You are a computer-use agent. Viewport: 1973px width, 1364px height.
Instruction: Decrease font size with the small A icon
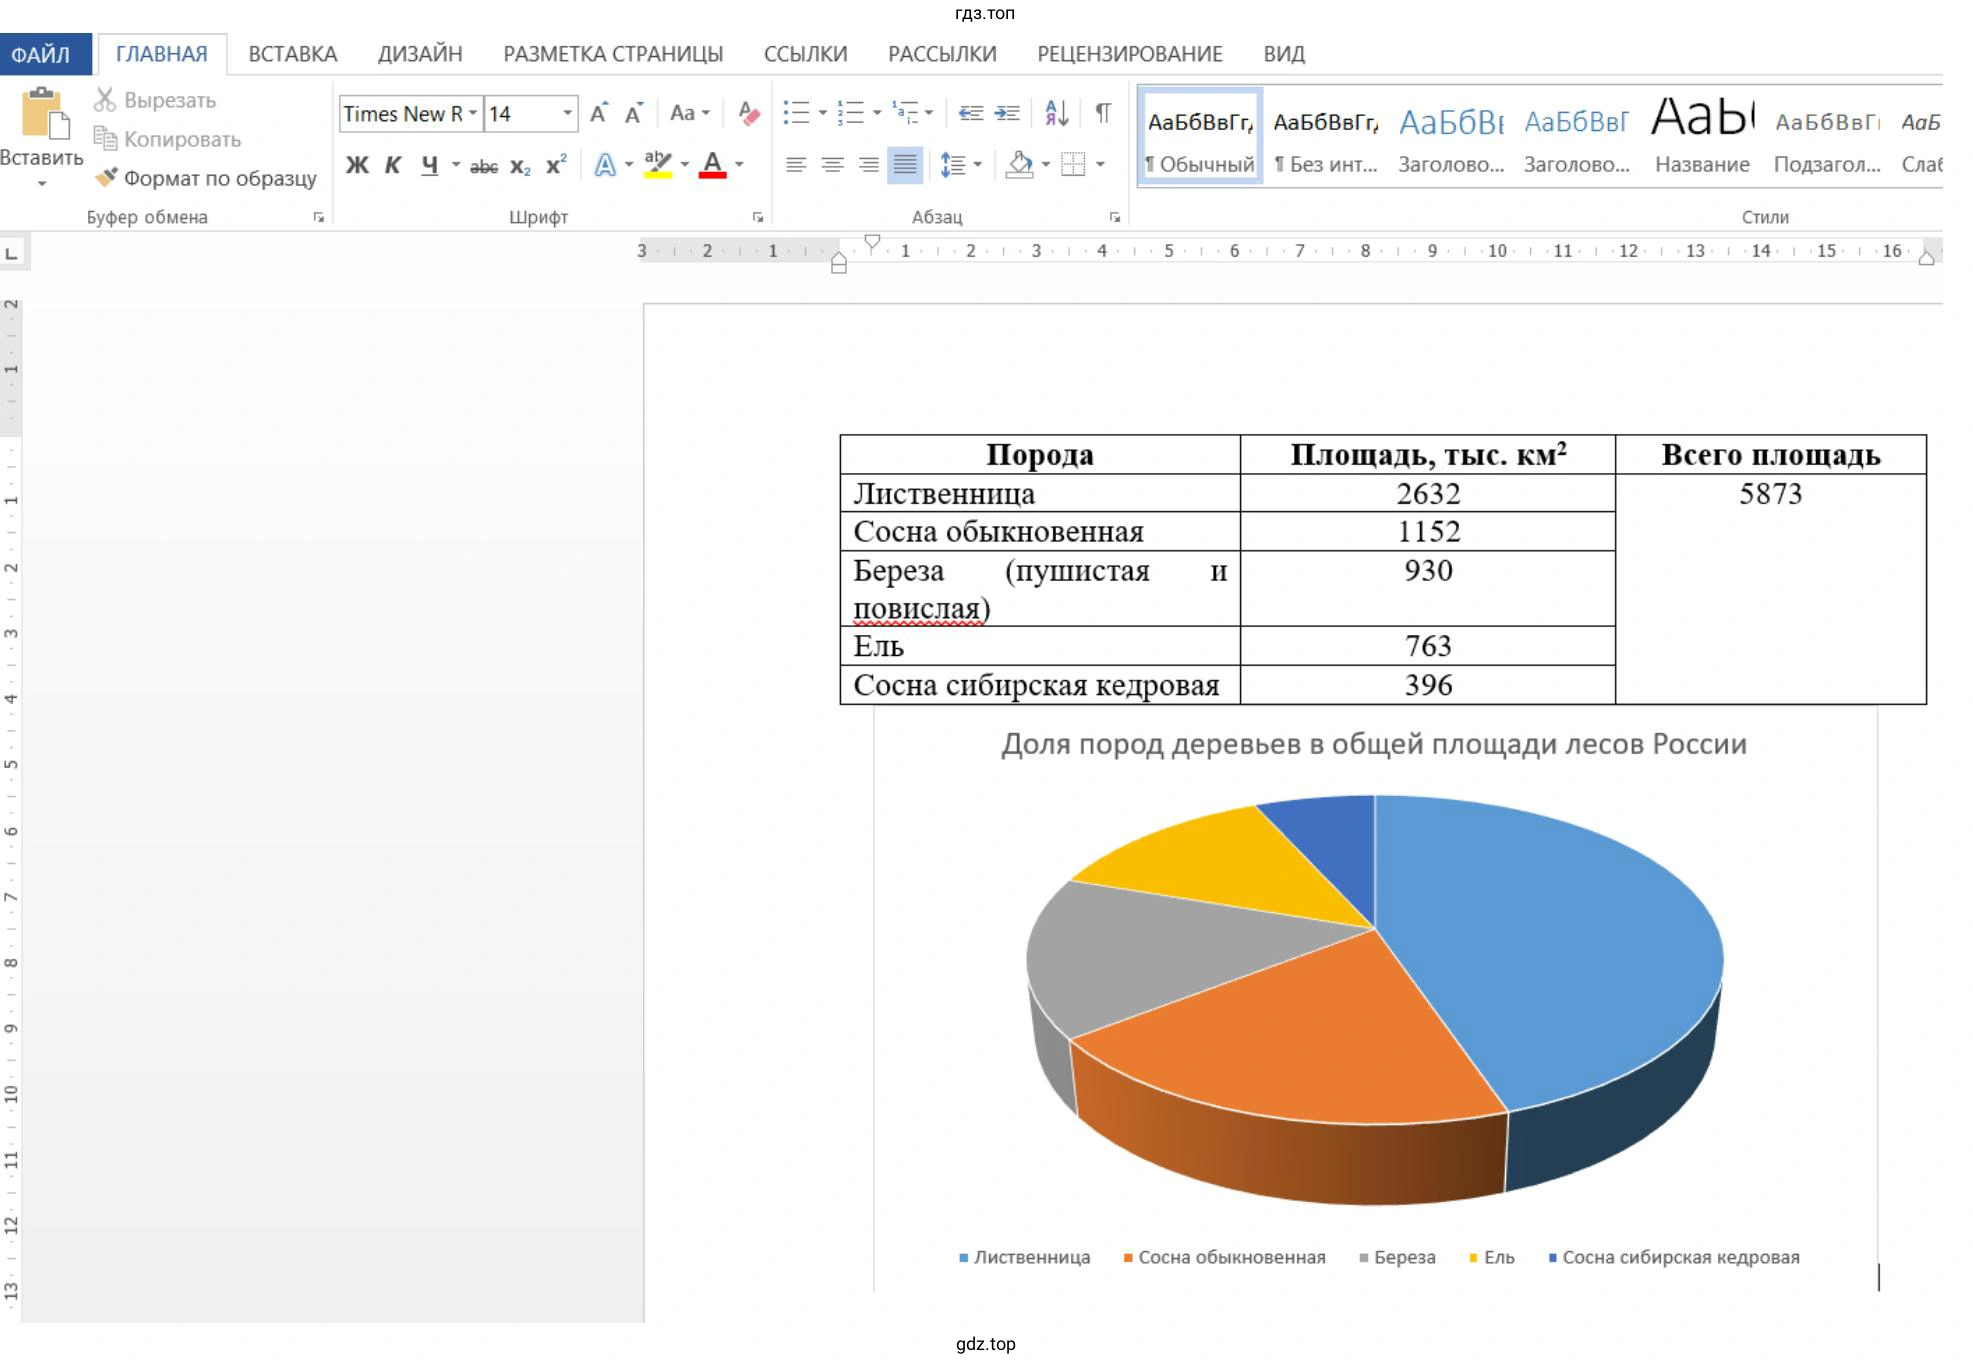click(634, 113)
